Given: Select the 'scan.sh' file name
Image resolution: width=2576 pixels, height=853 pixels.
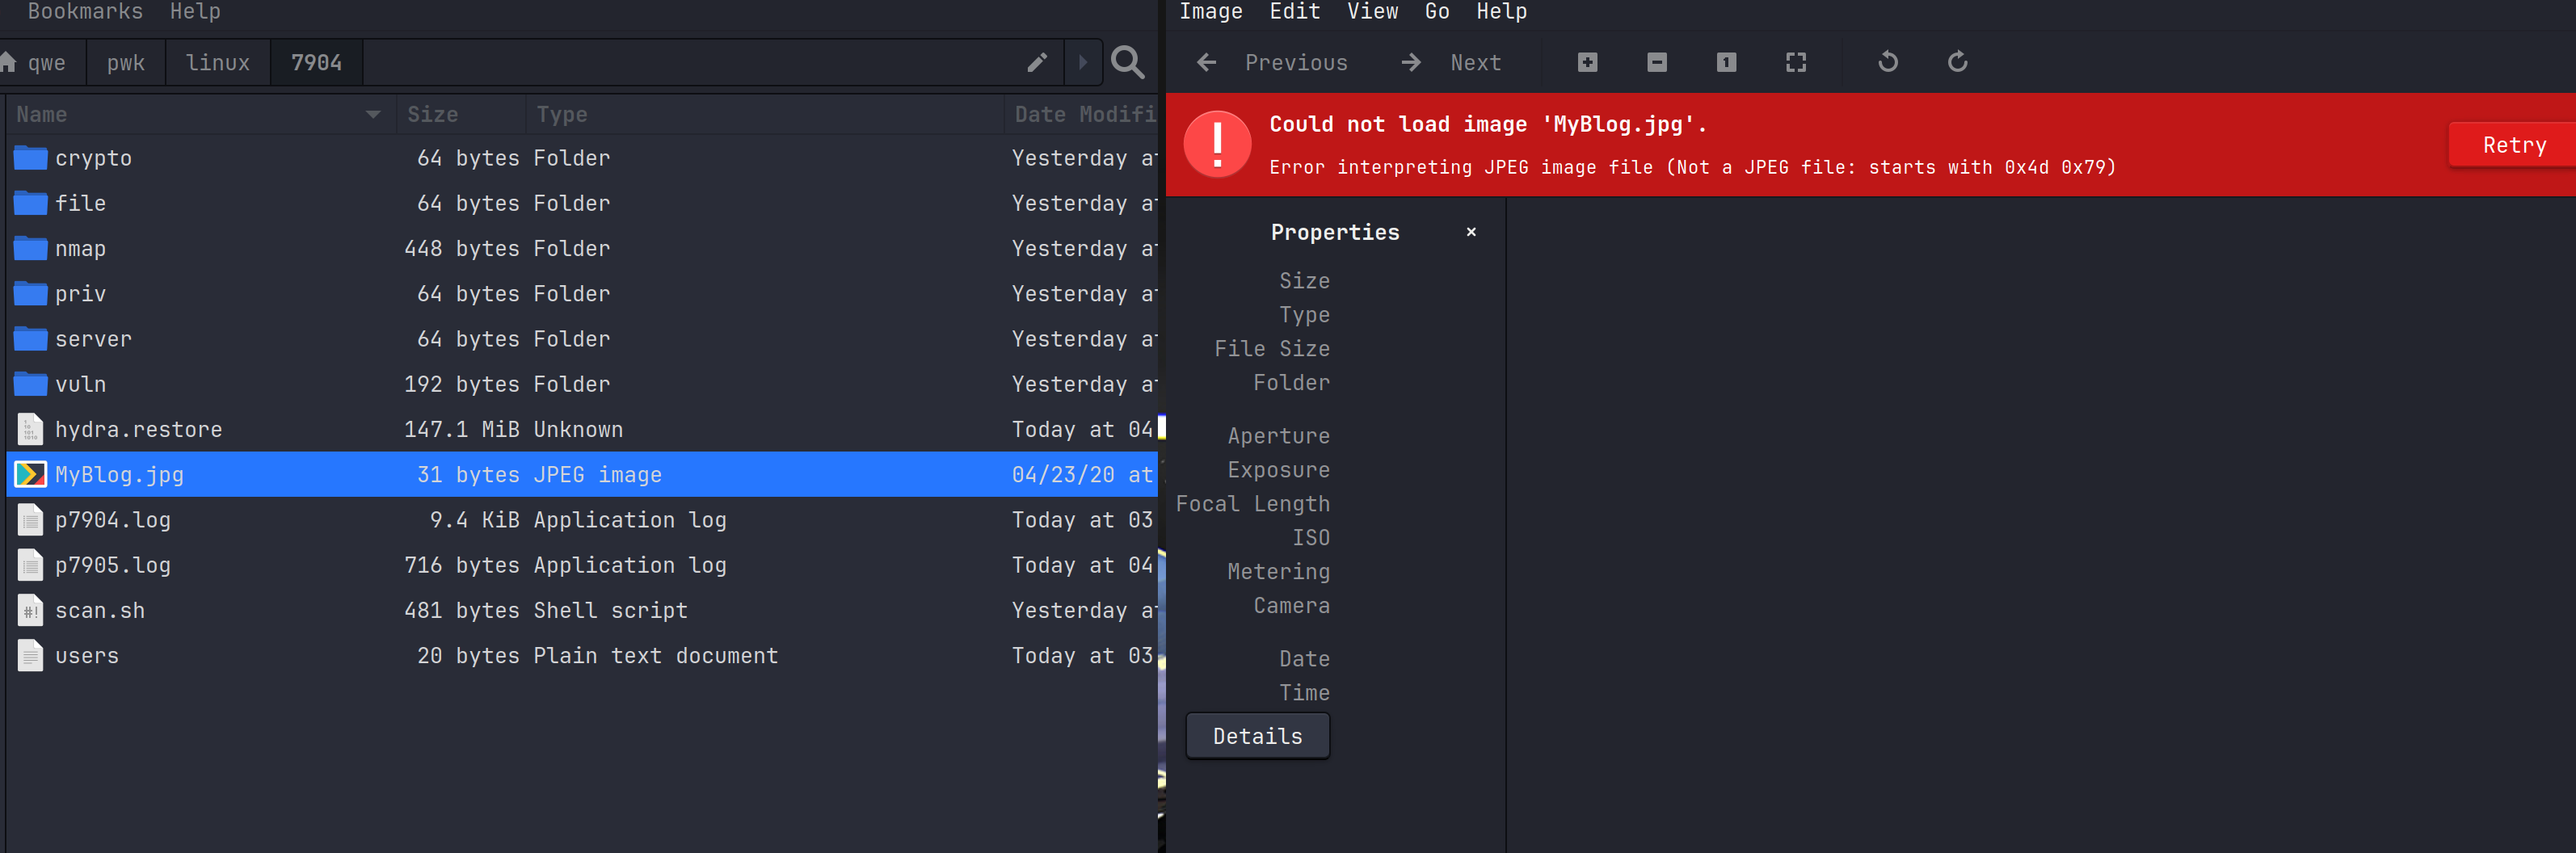Looking at the screenshot, I should (x=100, y=610).
